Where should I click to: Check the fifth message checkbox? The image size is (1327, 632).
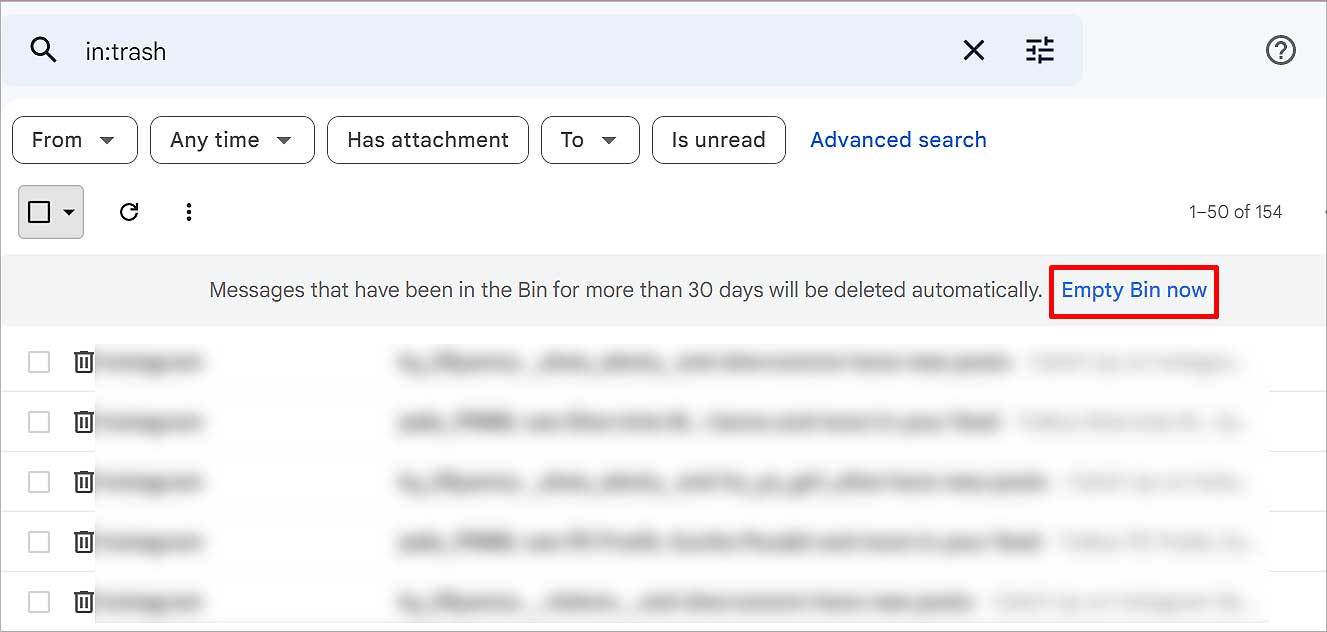pos(38,602)
